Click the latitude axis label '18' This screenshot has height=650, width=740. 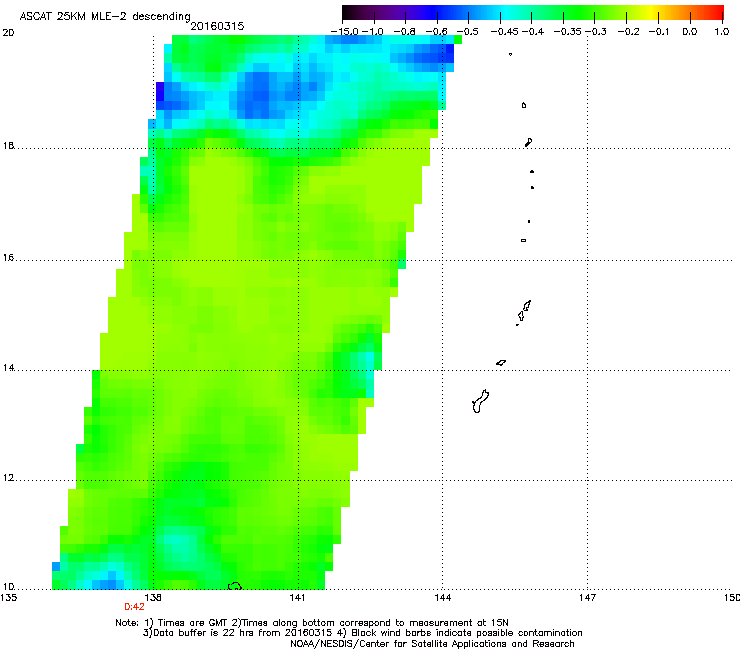coord(8,145)
